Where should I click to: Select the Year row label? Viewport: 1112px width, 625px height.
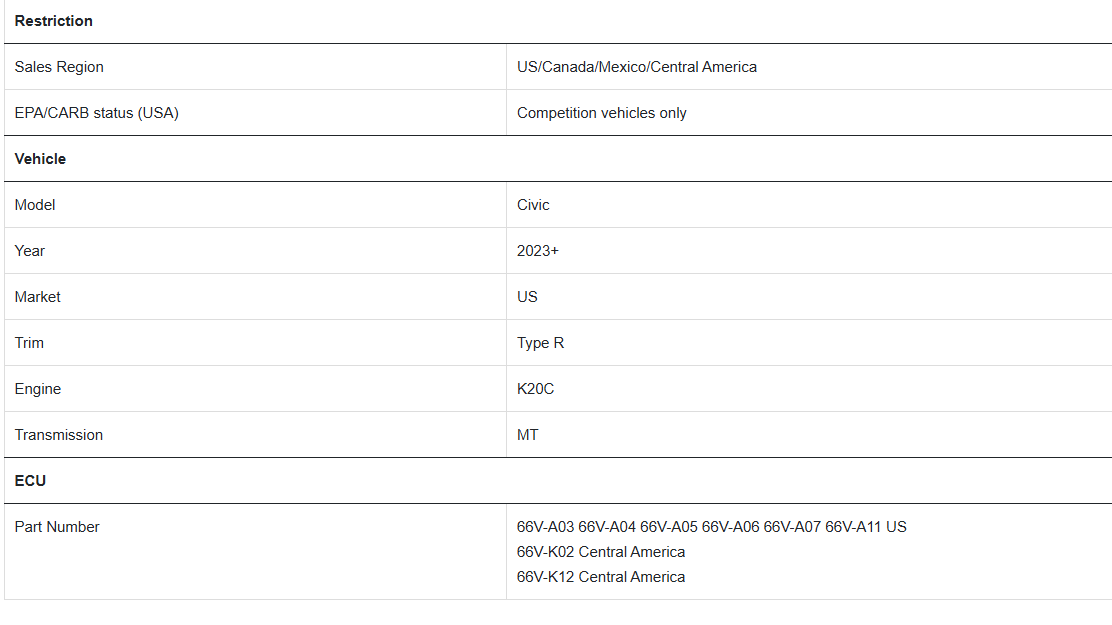point(29,251)
